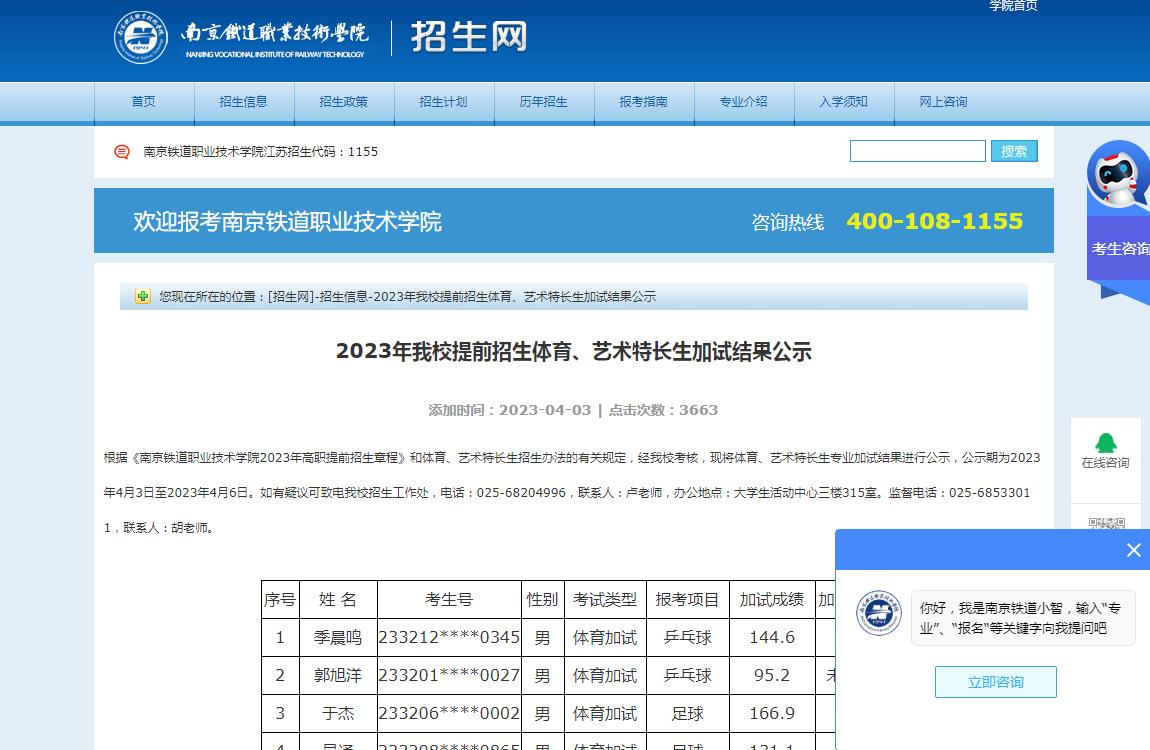The height and width of the screenshot is (750, 1150).
Task: Click the name cell 于杰
Action: coord(337,713)
